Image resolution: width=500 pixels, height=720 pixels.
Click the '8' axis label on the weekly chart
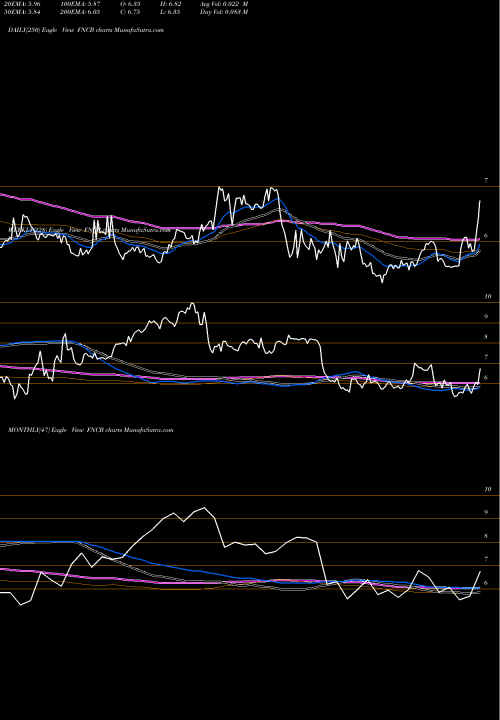point(486,337)
